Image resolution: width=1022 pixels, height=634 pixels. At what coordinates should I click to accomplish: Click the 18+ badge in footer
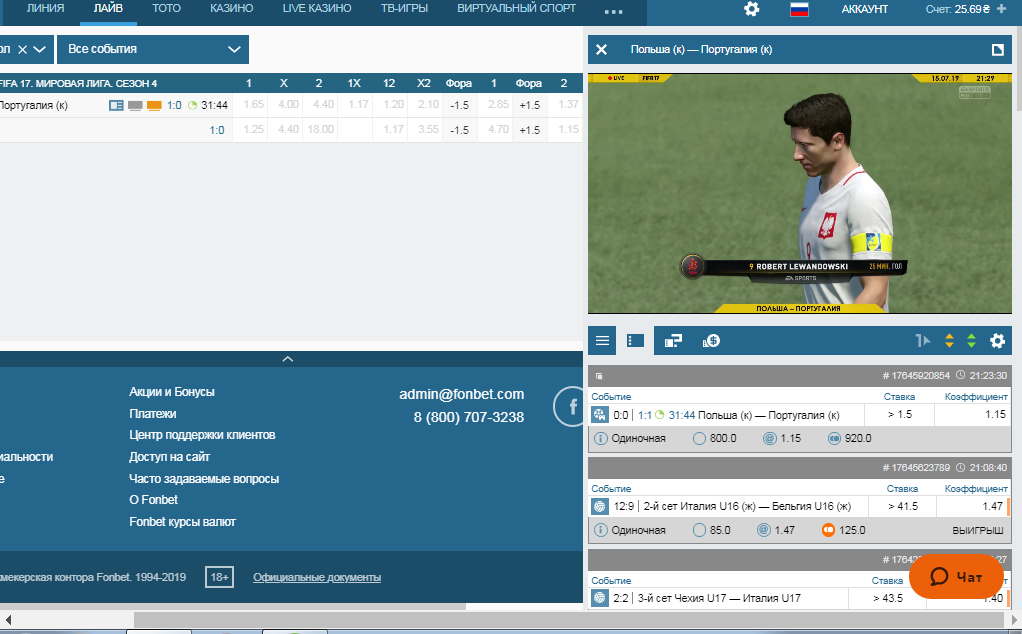tap(220, 577)
